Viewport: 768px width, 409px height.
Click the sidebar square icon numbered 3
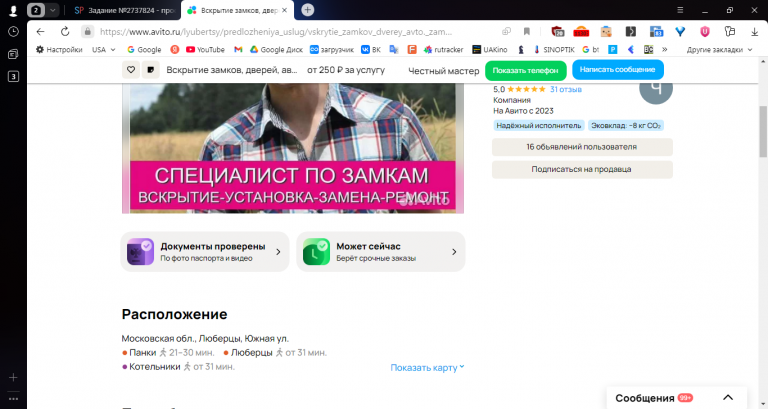(x=13, y=76)
